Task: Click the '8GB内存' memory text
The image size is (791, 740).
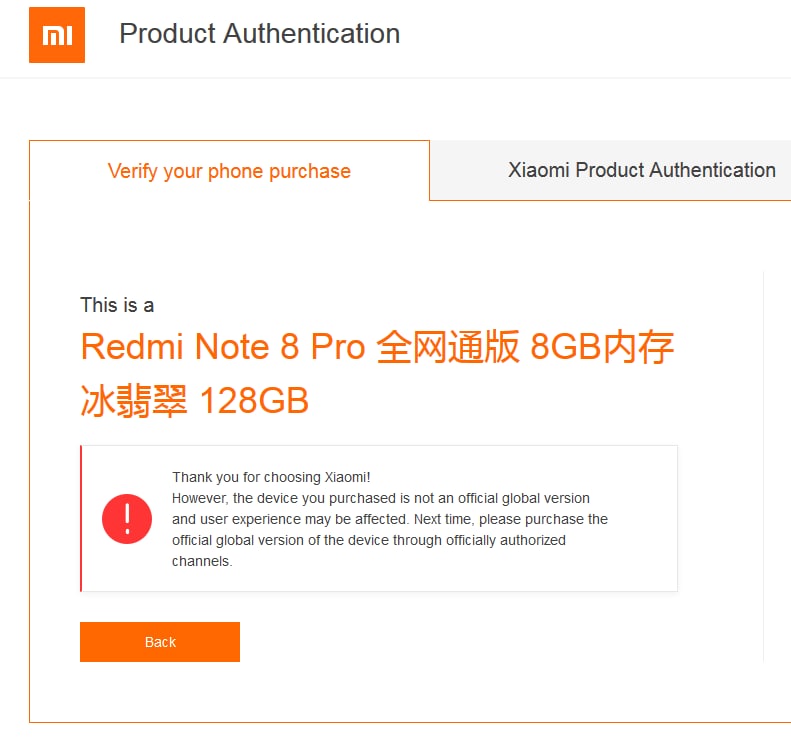Action: (602, 347)
